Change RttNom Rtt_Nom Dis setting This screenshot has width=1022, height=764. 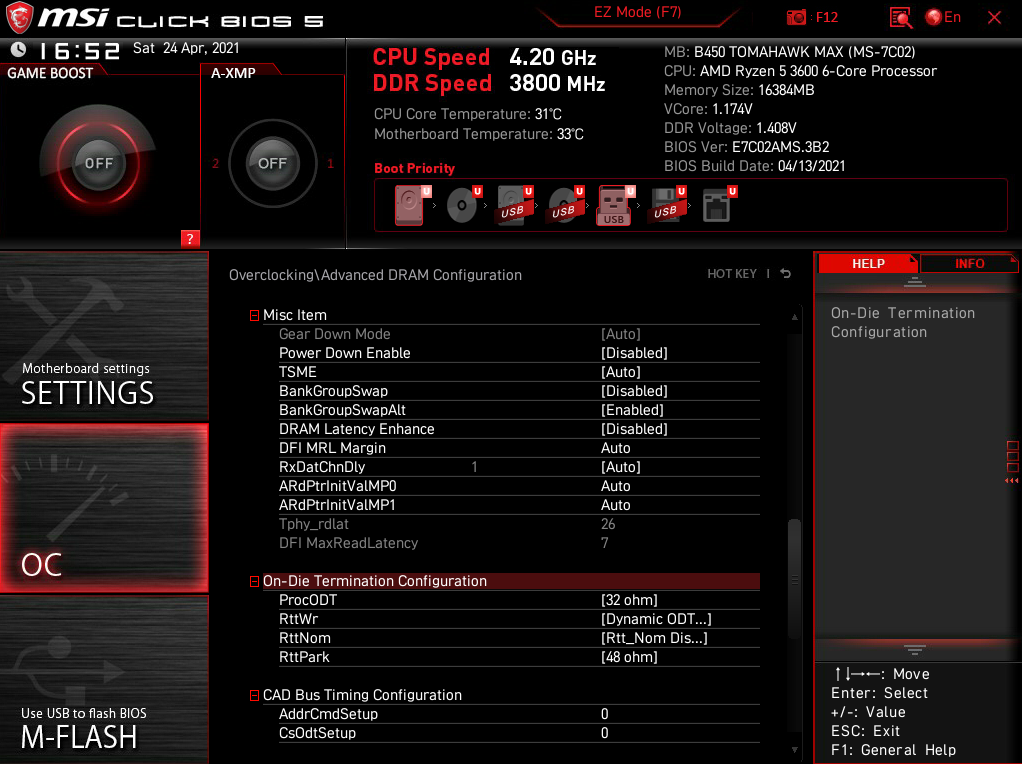654,638
